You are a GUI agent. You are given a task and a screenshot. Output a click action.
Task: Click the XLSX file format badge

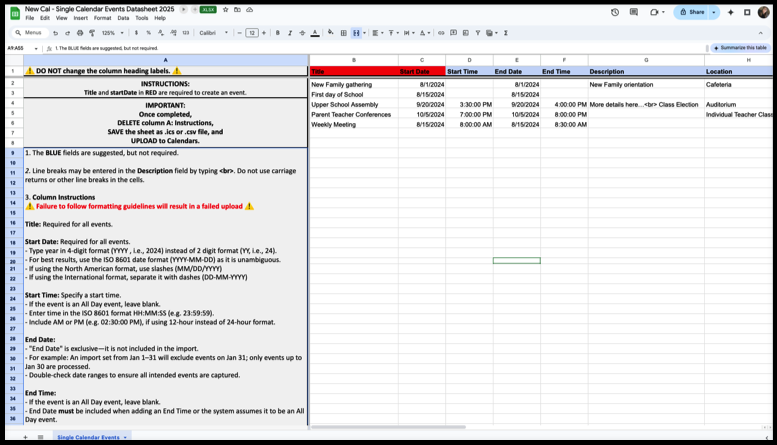click(208, 9)
